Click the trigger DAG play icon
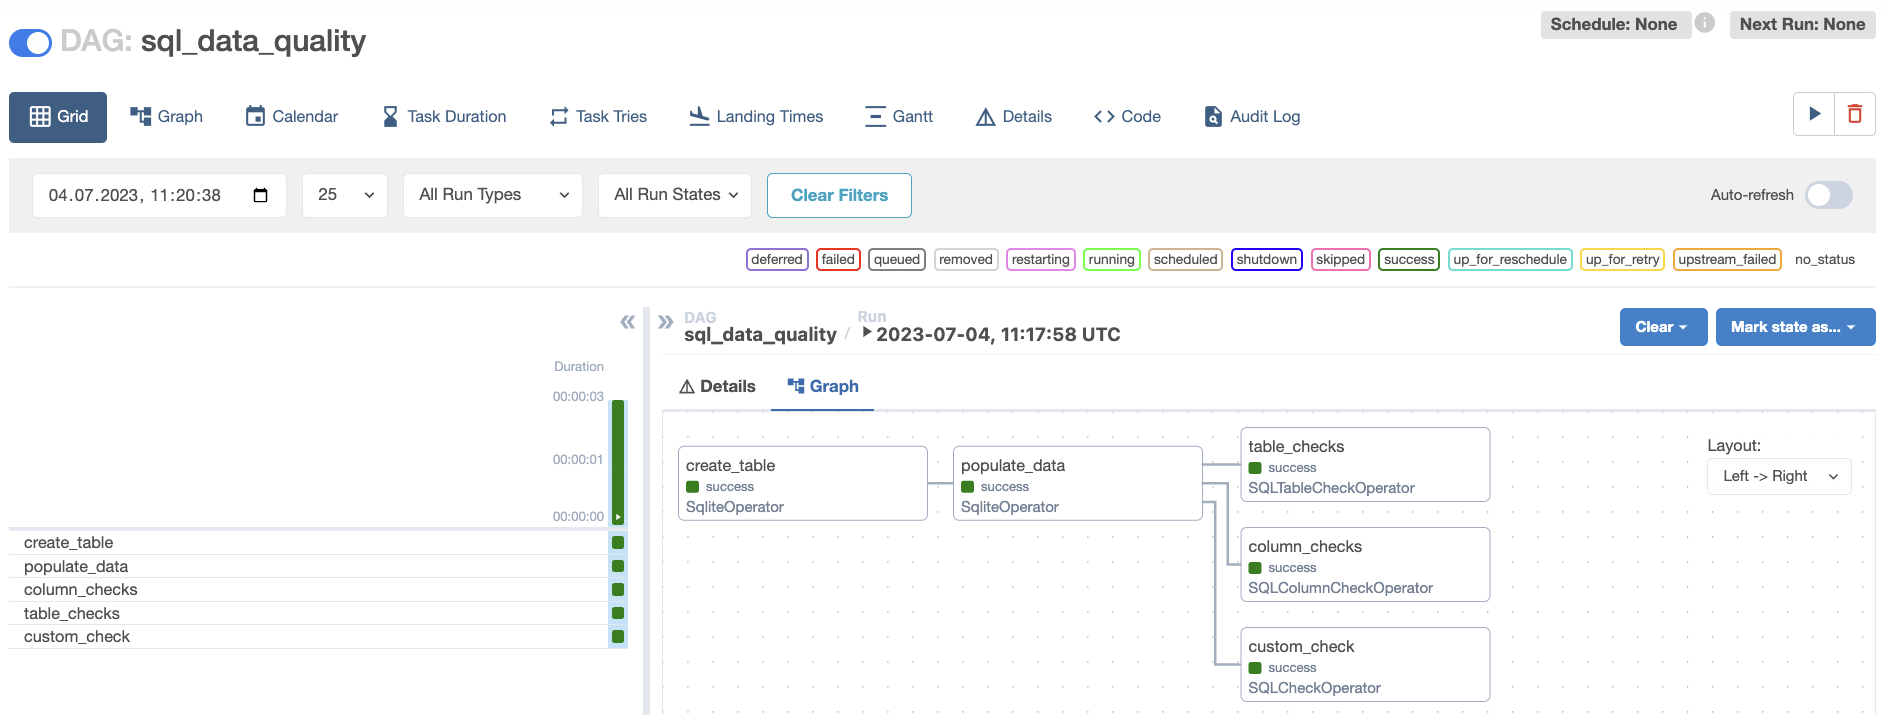Image resolution: width=1888 pixels, height=715 pixels. (x=1814, y=114)
